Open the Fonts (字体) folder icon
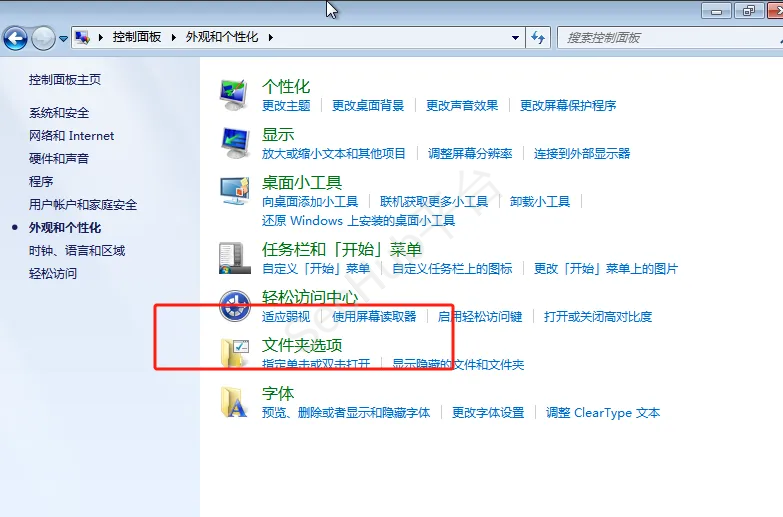The image size is (783, 517). pyautogui.click(x=234, y=402)
